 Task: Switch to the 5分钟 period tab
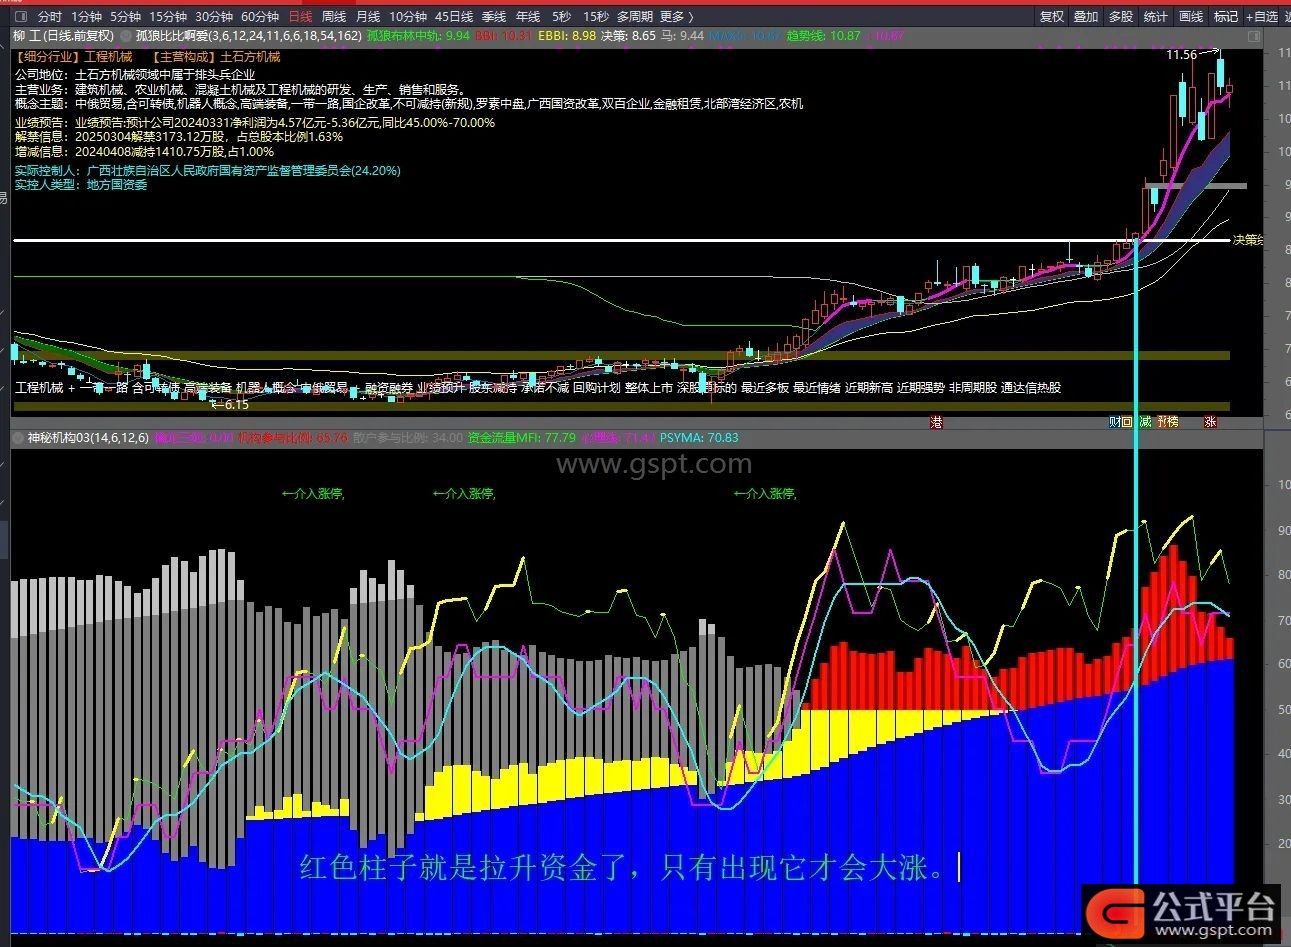[x=125, y=16]
